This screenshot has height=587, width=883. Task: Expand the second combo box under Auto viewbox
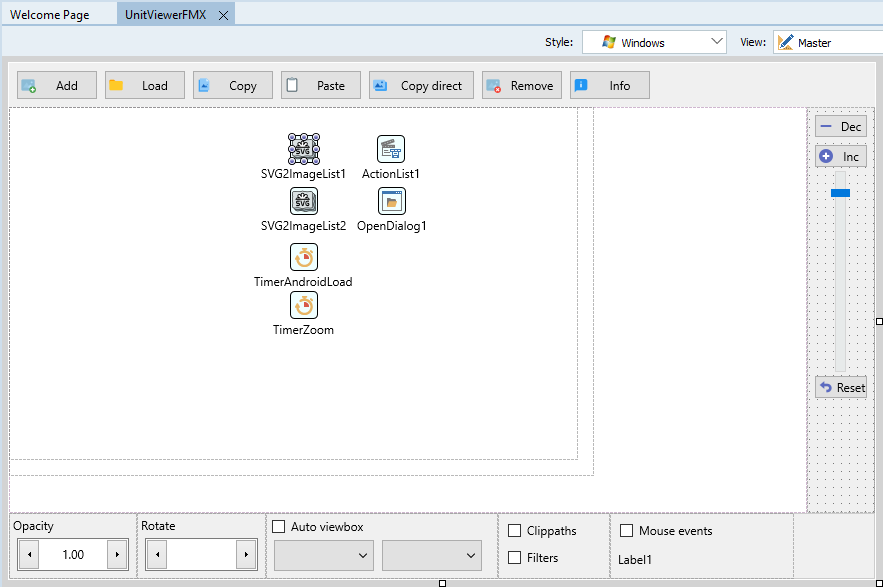tap(432, 555)
